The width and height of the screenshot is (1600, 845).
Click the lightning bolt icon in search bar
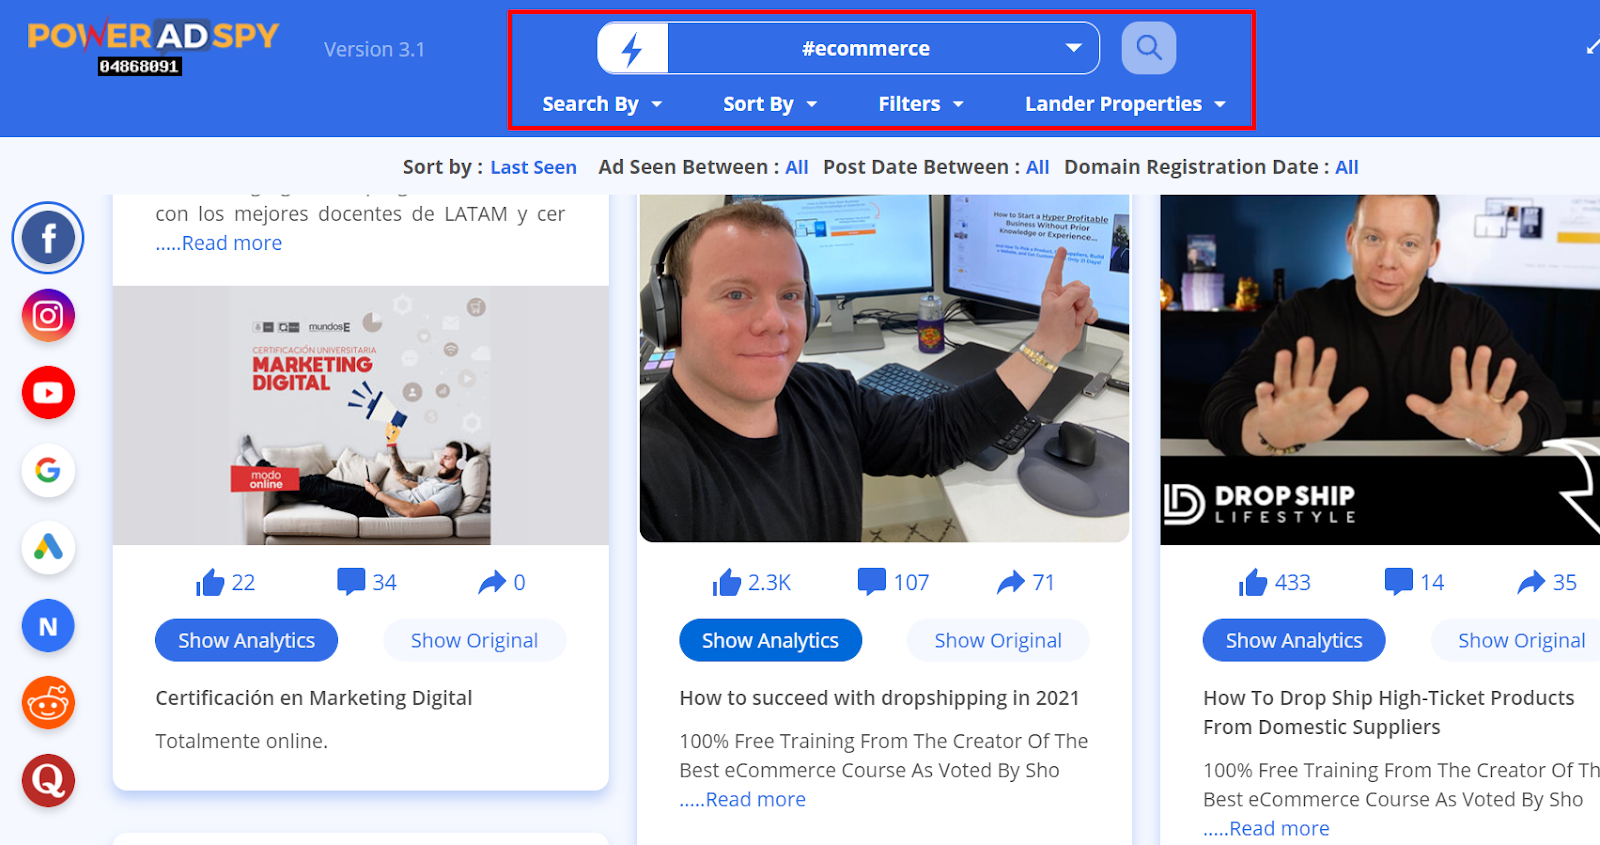[x=632, y=48]
